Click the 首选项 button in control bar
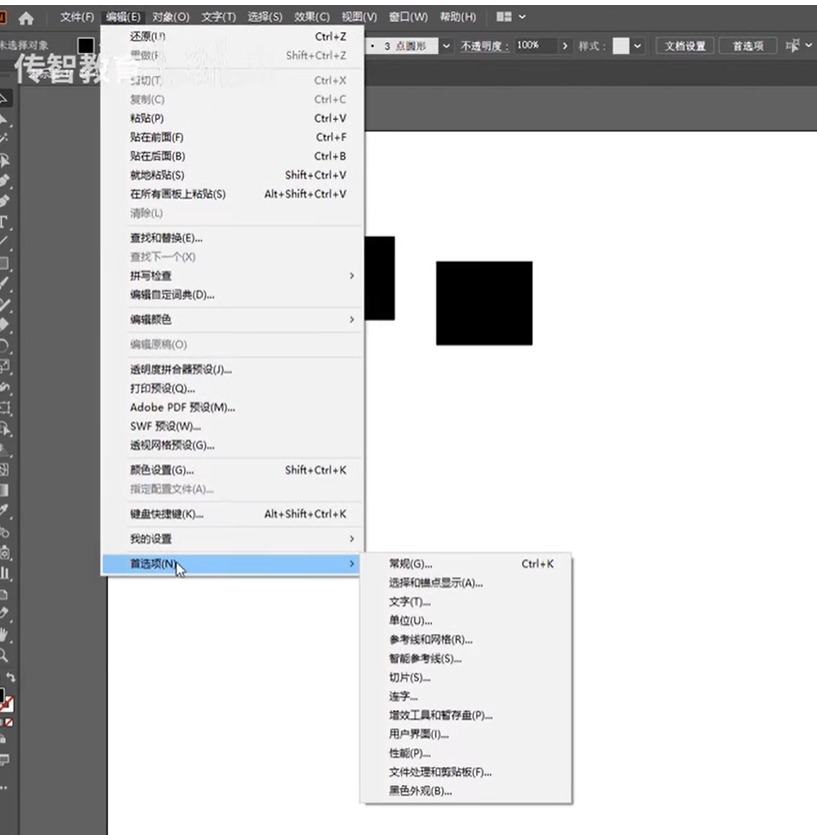 748,46
